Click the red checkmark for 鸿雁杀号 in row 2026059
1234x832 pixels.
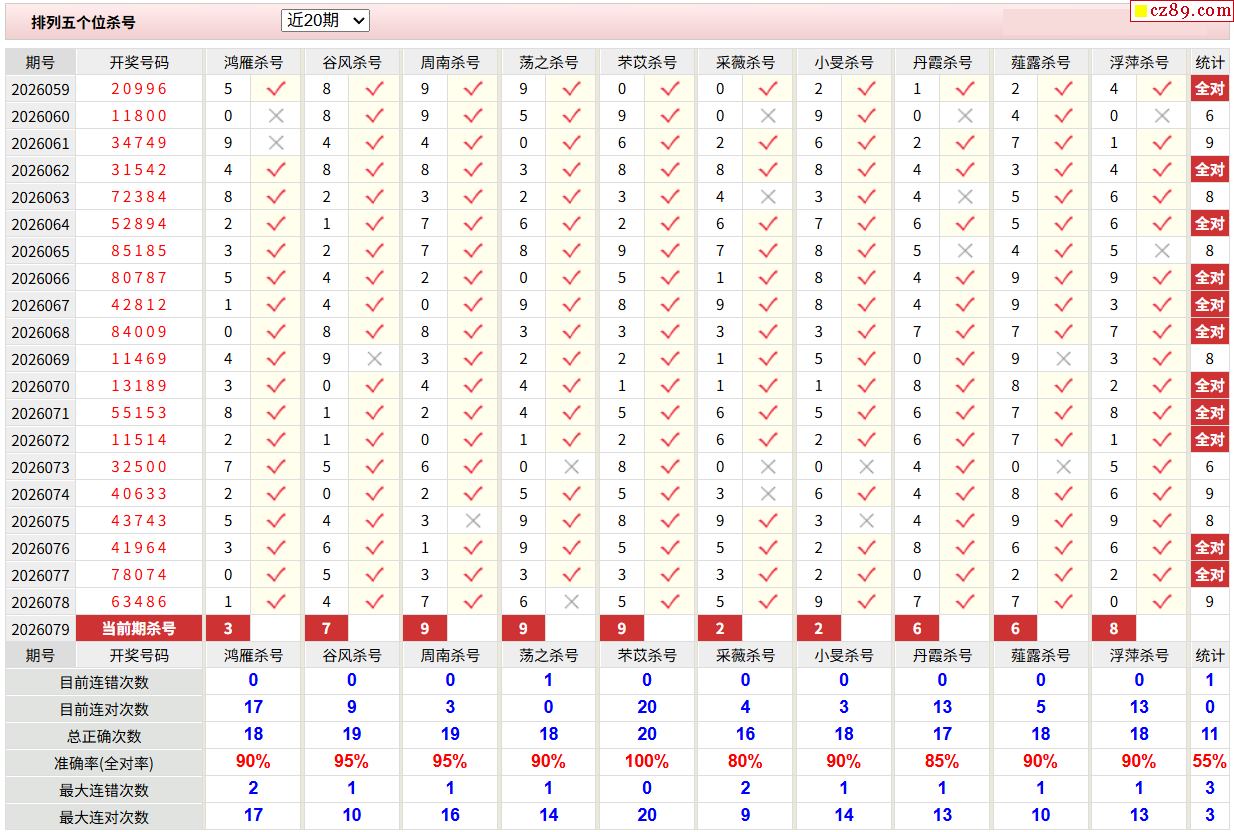pos(276,89)
